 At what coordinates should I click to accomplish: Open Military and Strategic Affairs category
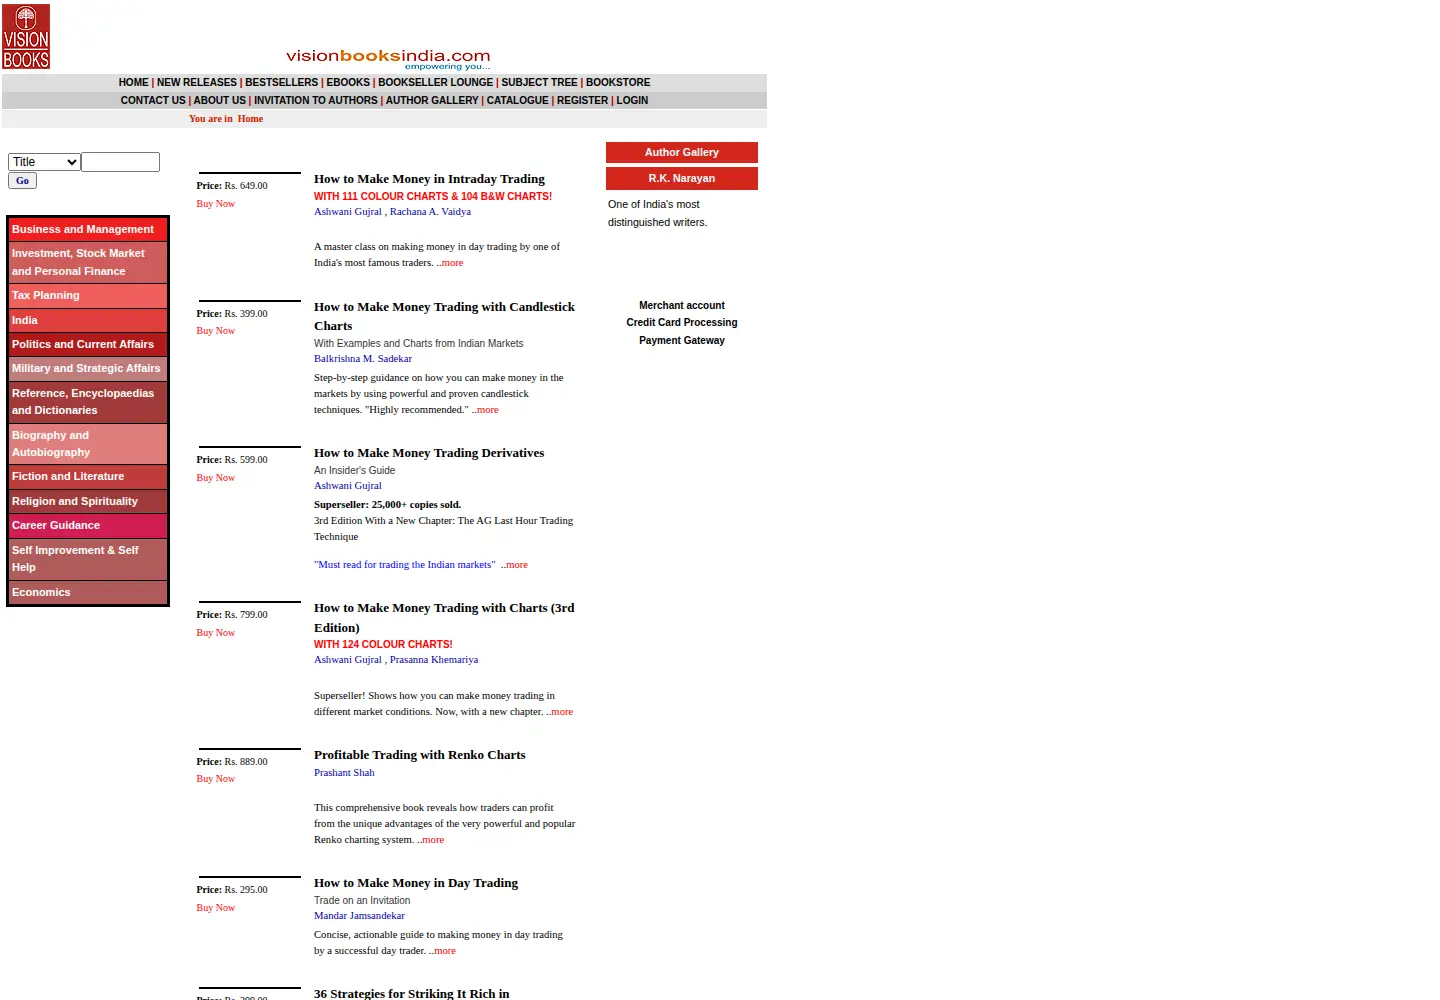[x=88, y=369]
